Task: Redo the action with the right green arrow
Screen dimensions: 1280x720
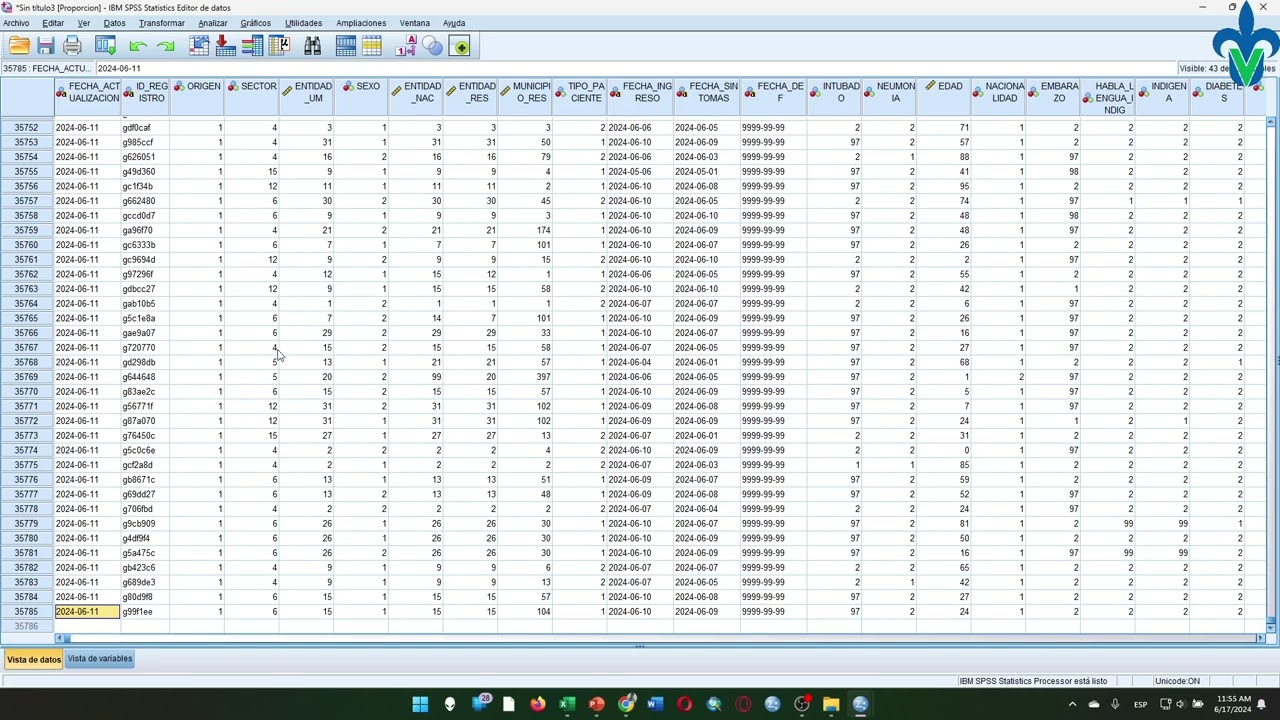Action: tap(165, 46)
